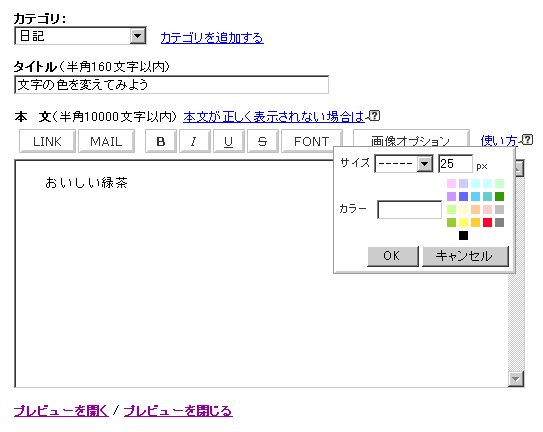Screen dimensions: 543x432
Task: Click the キャンセル button
Action: tap(465, 256)
